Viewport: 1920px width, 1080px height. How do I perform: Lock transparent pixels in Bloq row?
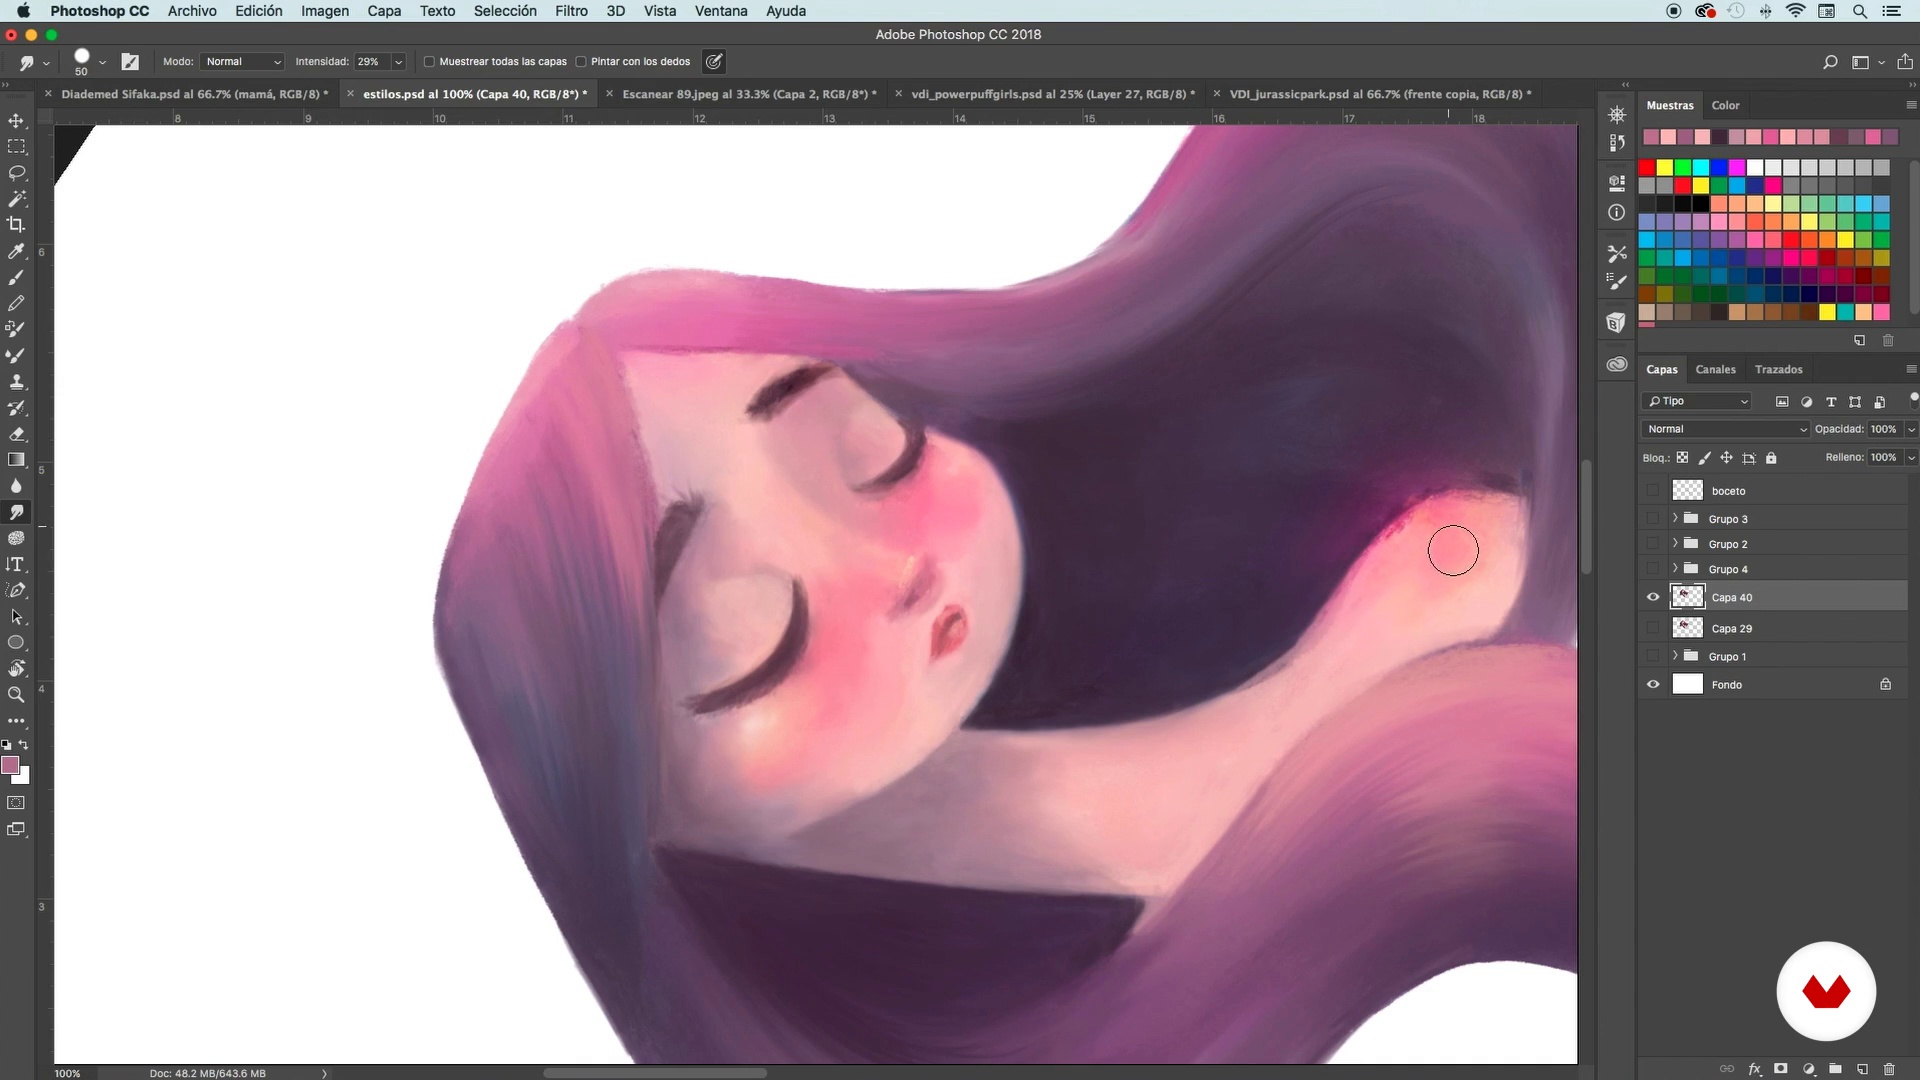1682,458
